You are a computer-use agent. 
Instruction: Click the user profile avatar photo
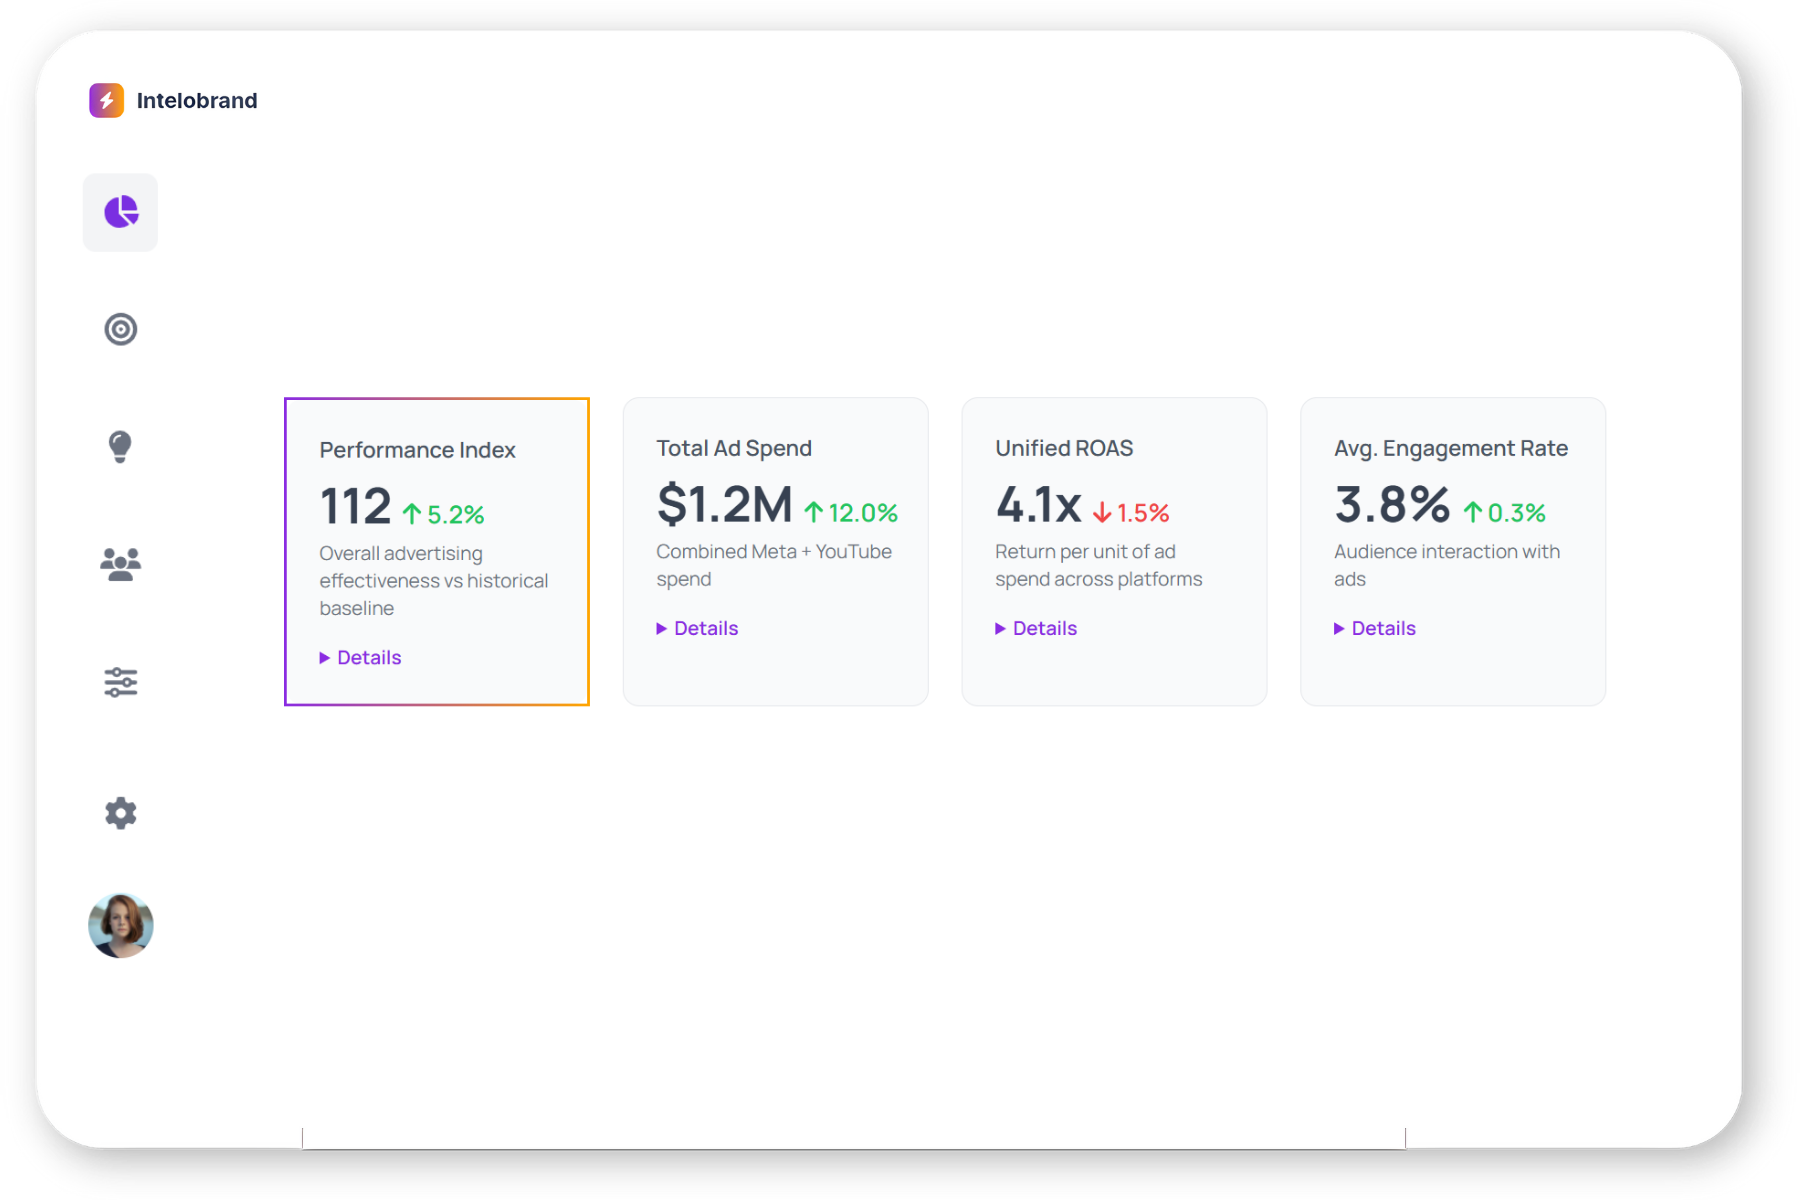pos(120,926)
